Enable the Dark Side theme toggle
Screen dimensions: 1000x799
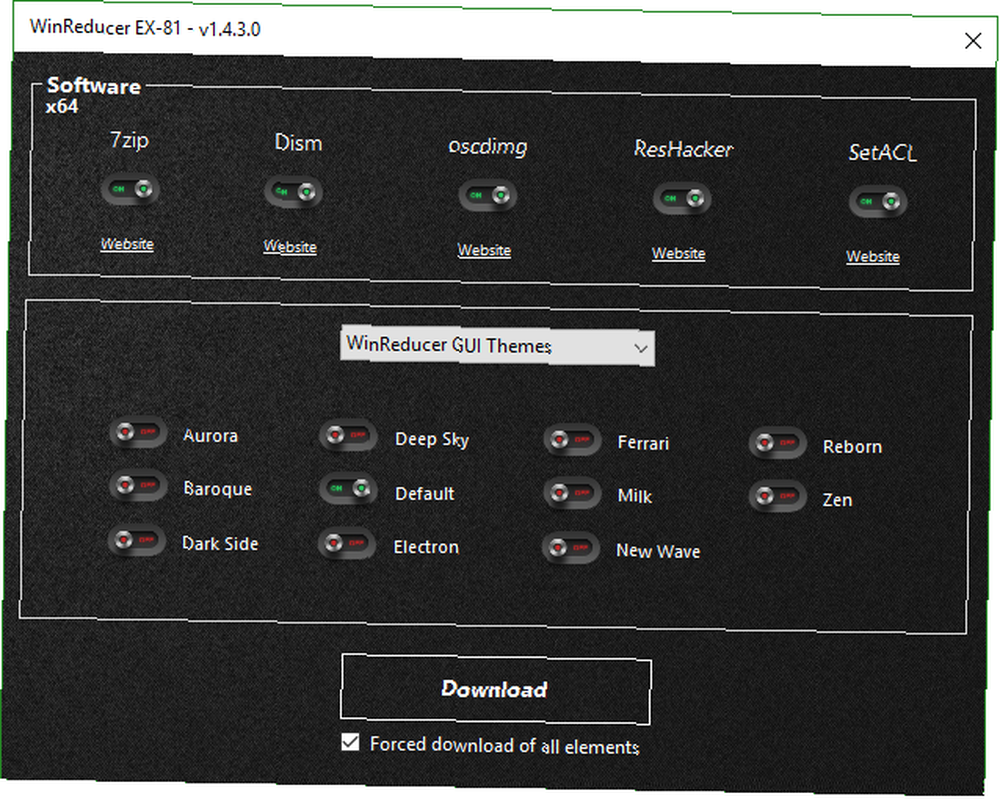136,541
